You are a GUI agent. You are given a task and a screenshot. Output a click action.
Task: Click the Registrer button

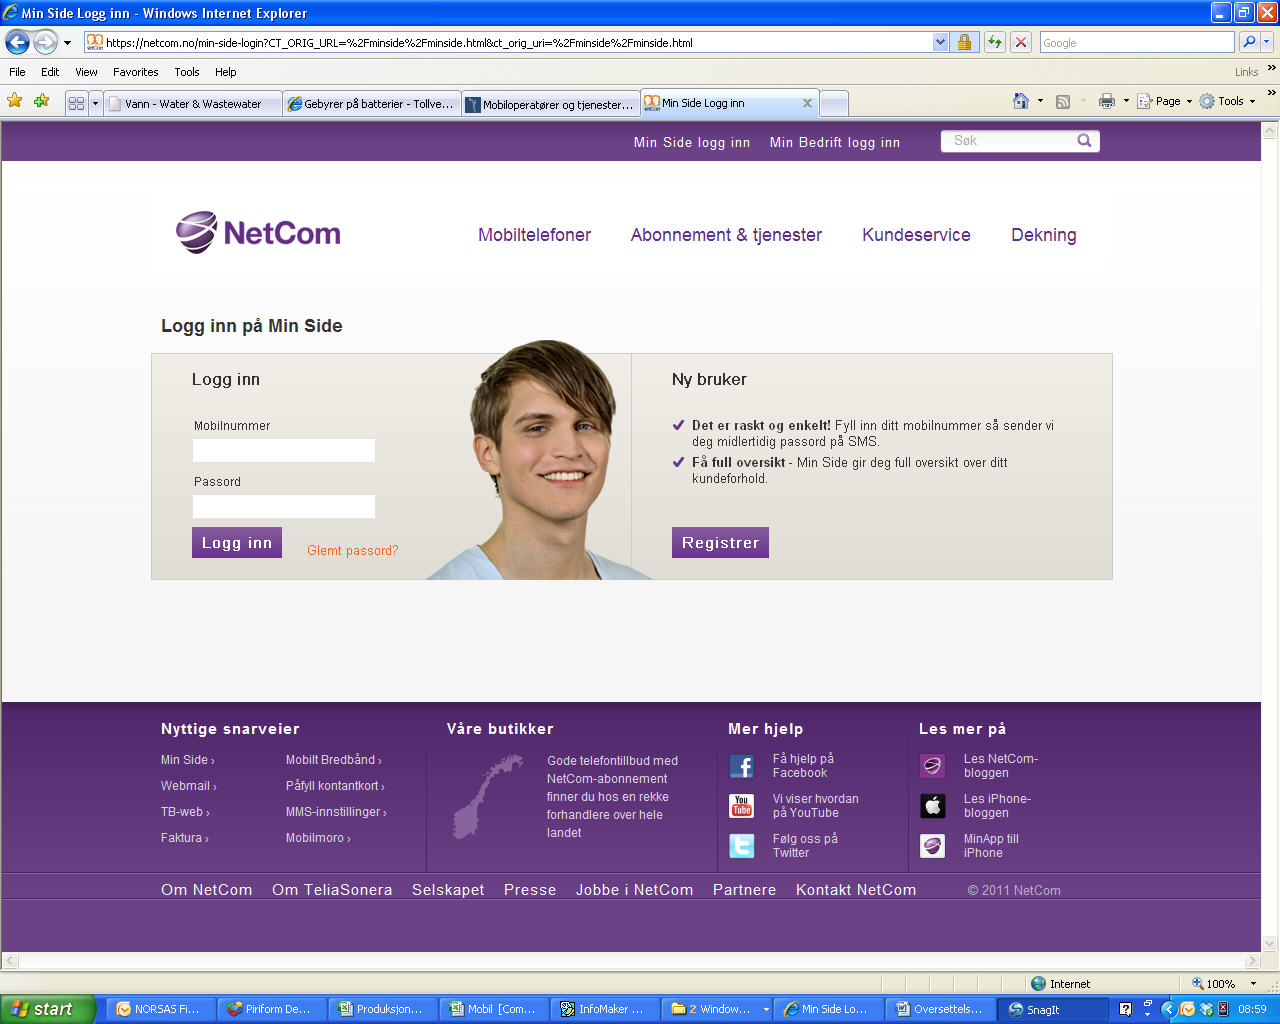[x=720, y=542]
